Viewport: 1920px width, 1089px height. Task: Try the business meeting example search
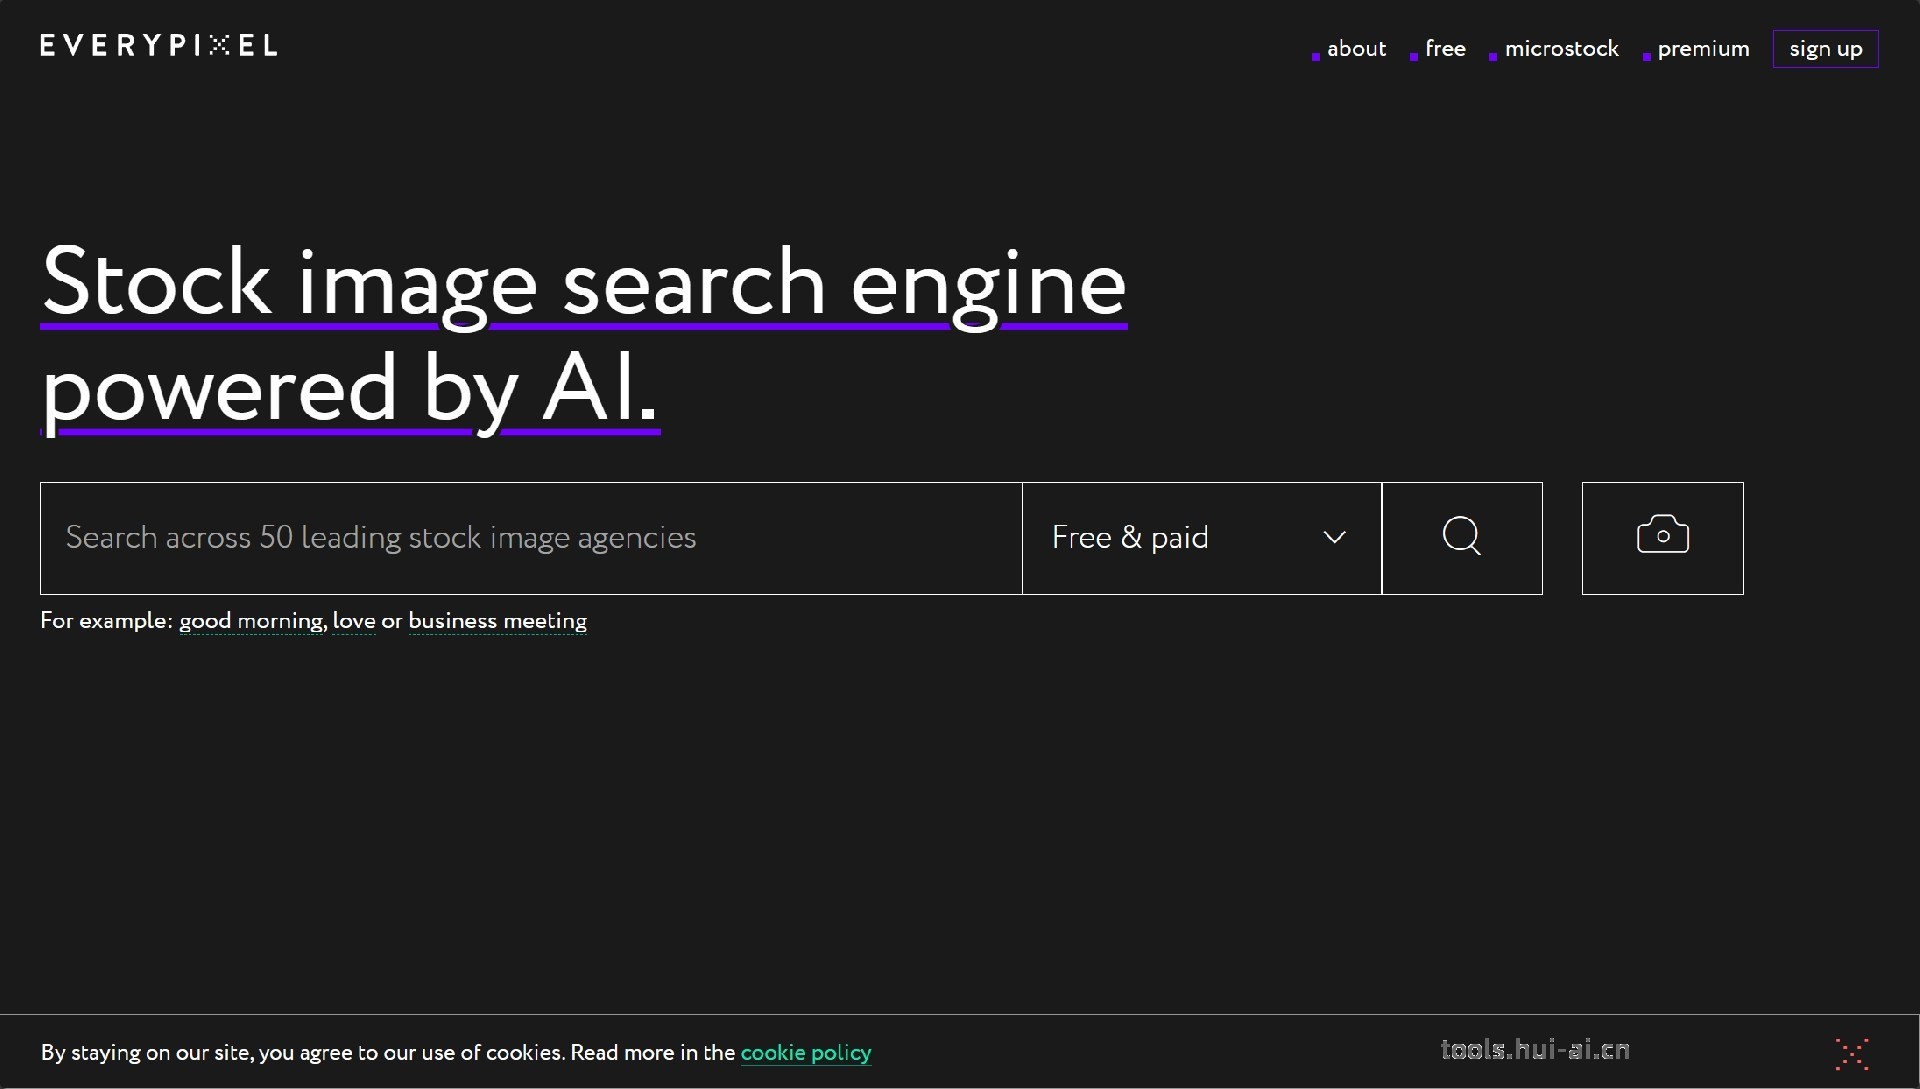(497, 620)
